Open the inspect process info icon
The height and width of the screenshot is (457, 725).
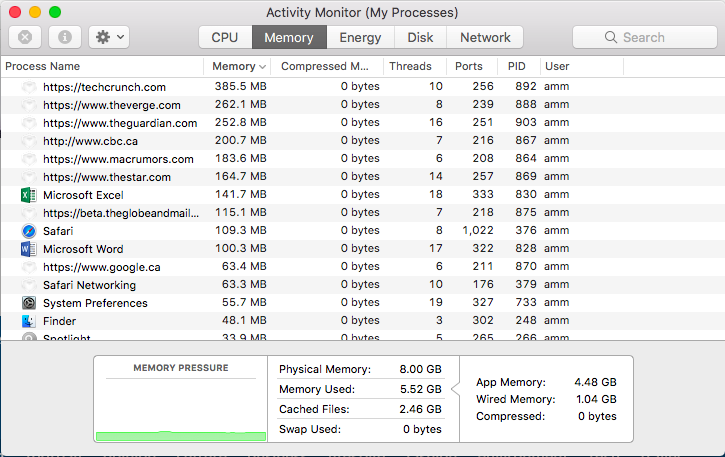point(65,37)
